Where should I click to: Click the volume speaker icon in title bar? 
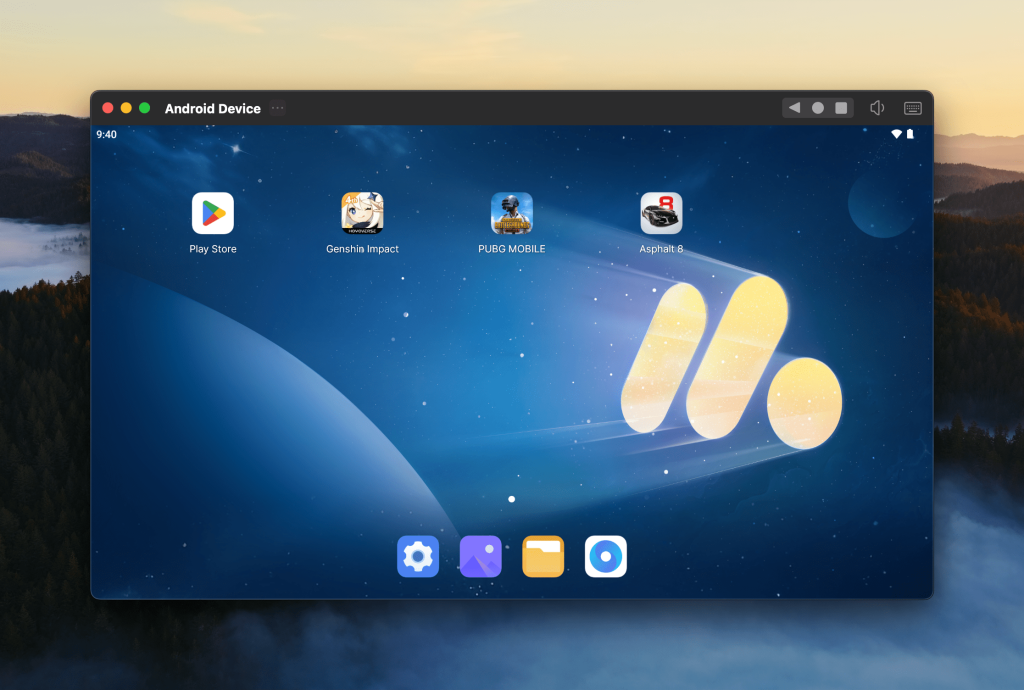[x=877, y=108]
